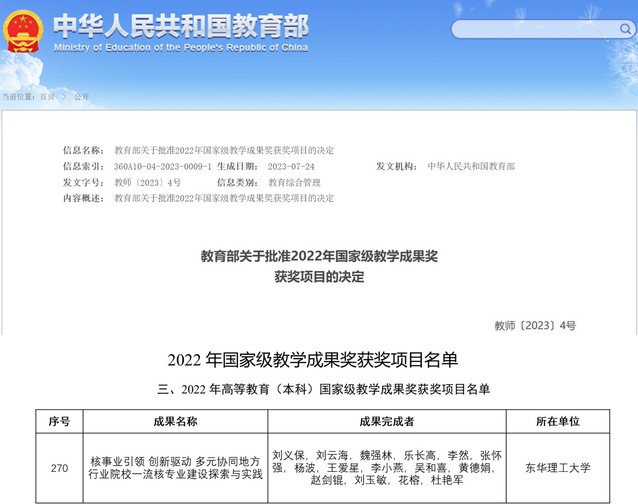The image size is (638, 504).
Task: Select the 发文机构 value 中华人民共和国教育部
Action: [x=471, y=166]
